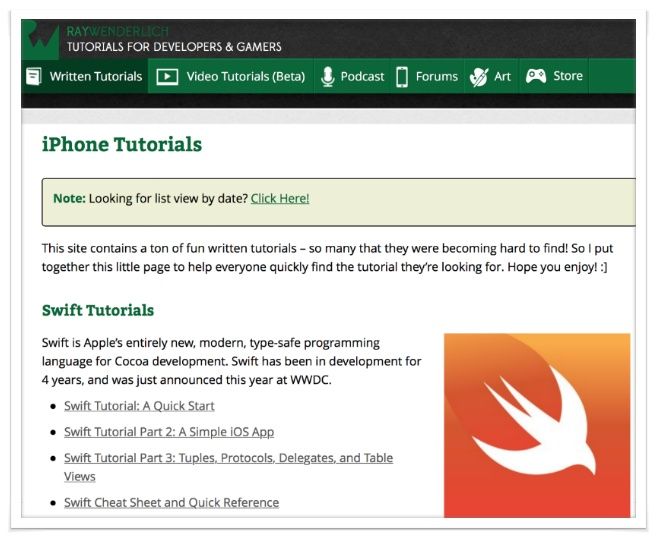Image resolution: width=657 pixels, height=538 pixels.
Task: Click the Art palette icon
Action: pos(479,77)
